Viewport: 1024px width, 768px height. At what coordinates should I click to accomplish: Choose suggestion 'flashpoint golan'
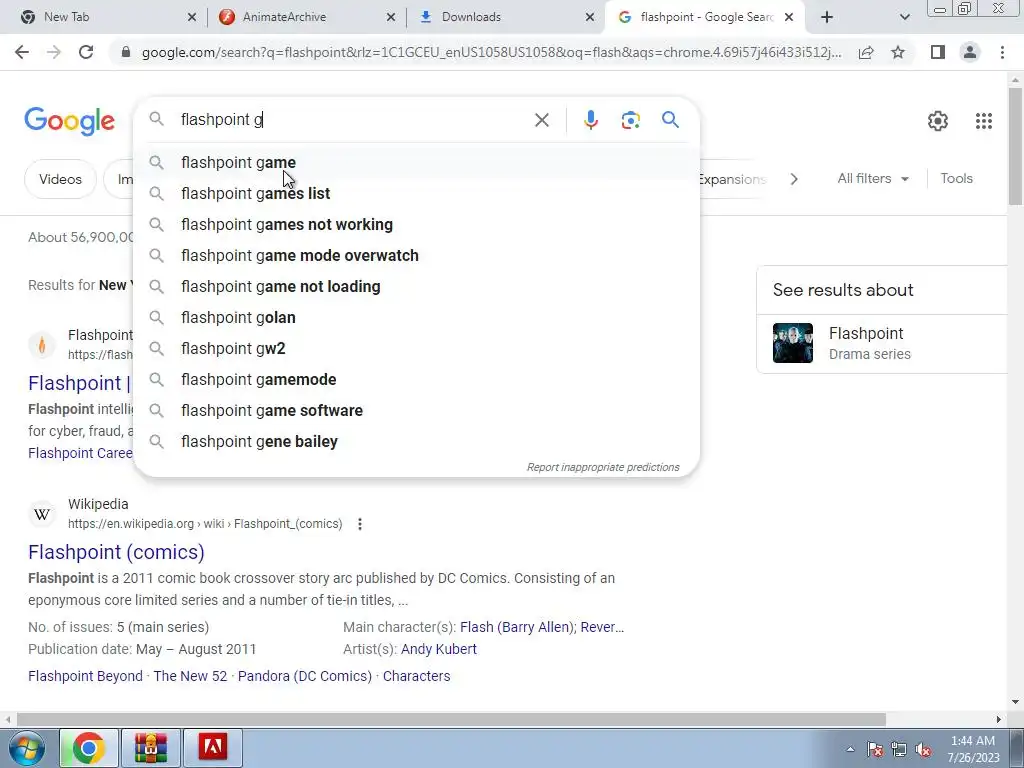pyautogui.click(x=417, y=317)
